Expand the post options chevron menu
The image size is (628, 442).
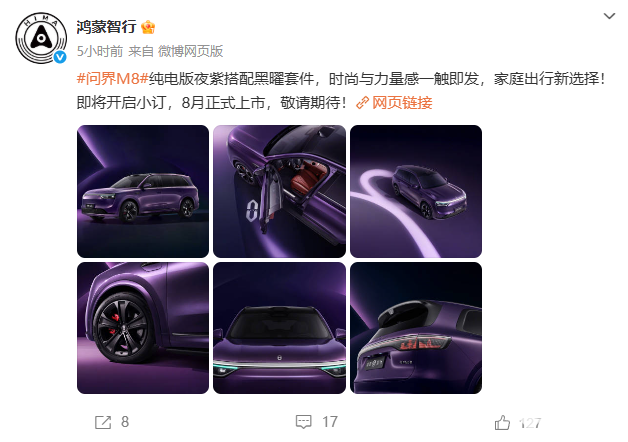point(609,16)
